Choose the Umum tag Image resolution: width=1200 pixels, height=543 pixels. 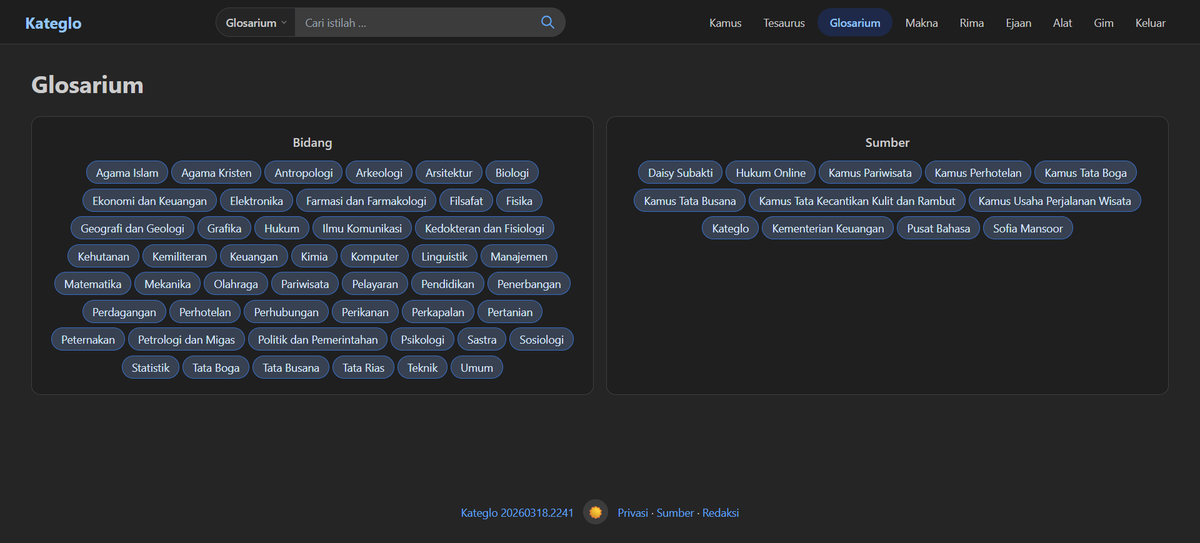477,368
